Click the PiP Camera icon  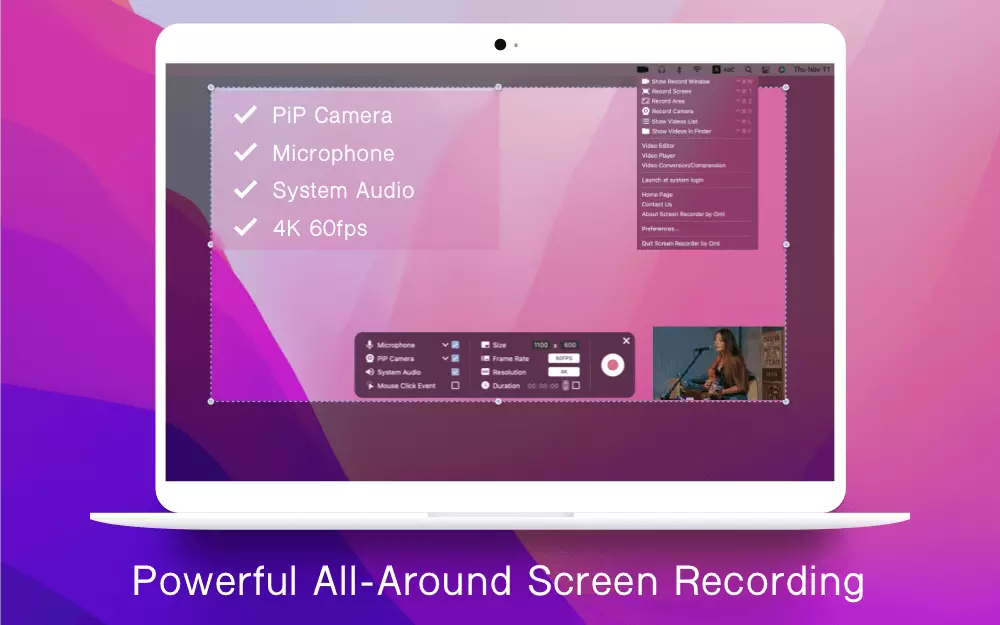(369, 358)
